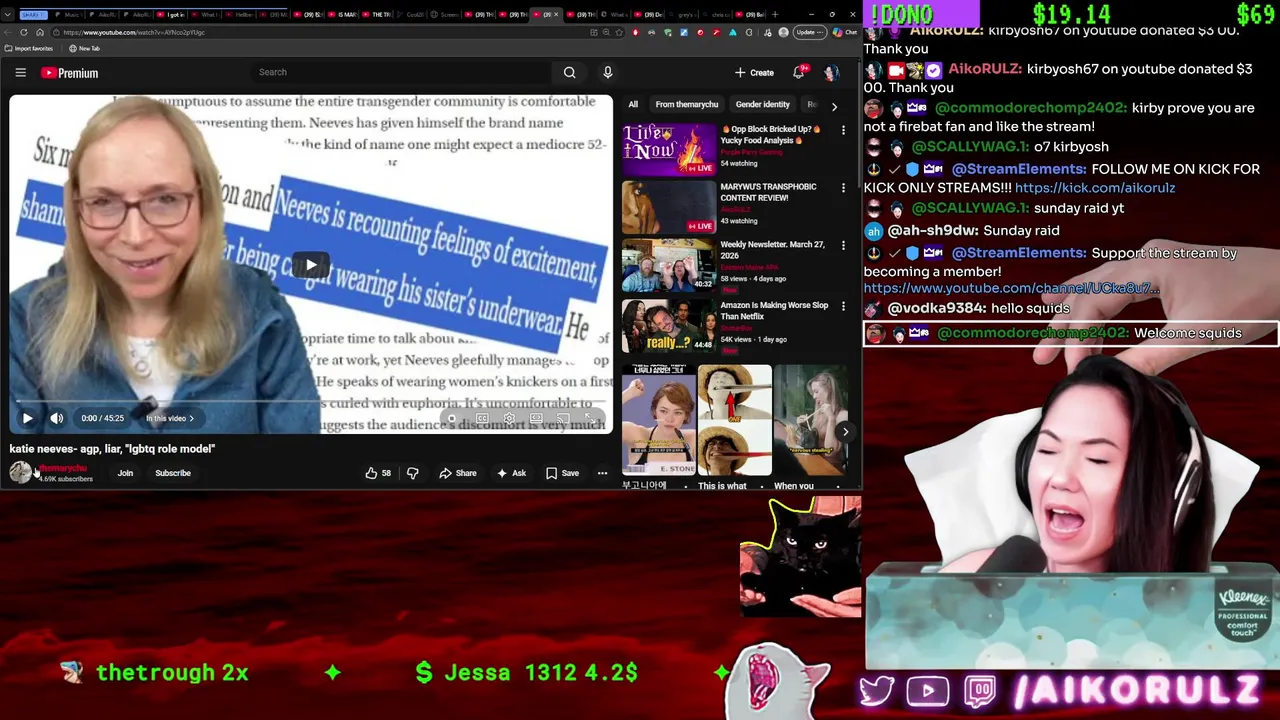The width and height of the screenshot is (1280, 720).
Task: Dislike the video with thumbs down
Action: pyautogui.click(x=412, y=473)
